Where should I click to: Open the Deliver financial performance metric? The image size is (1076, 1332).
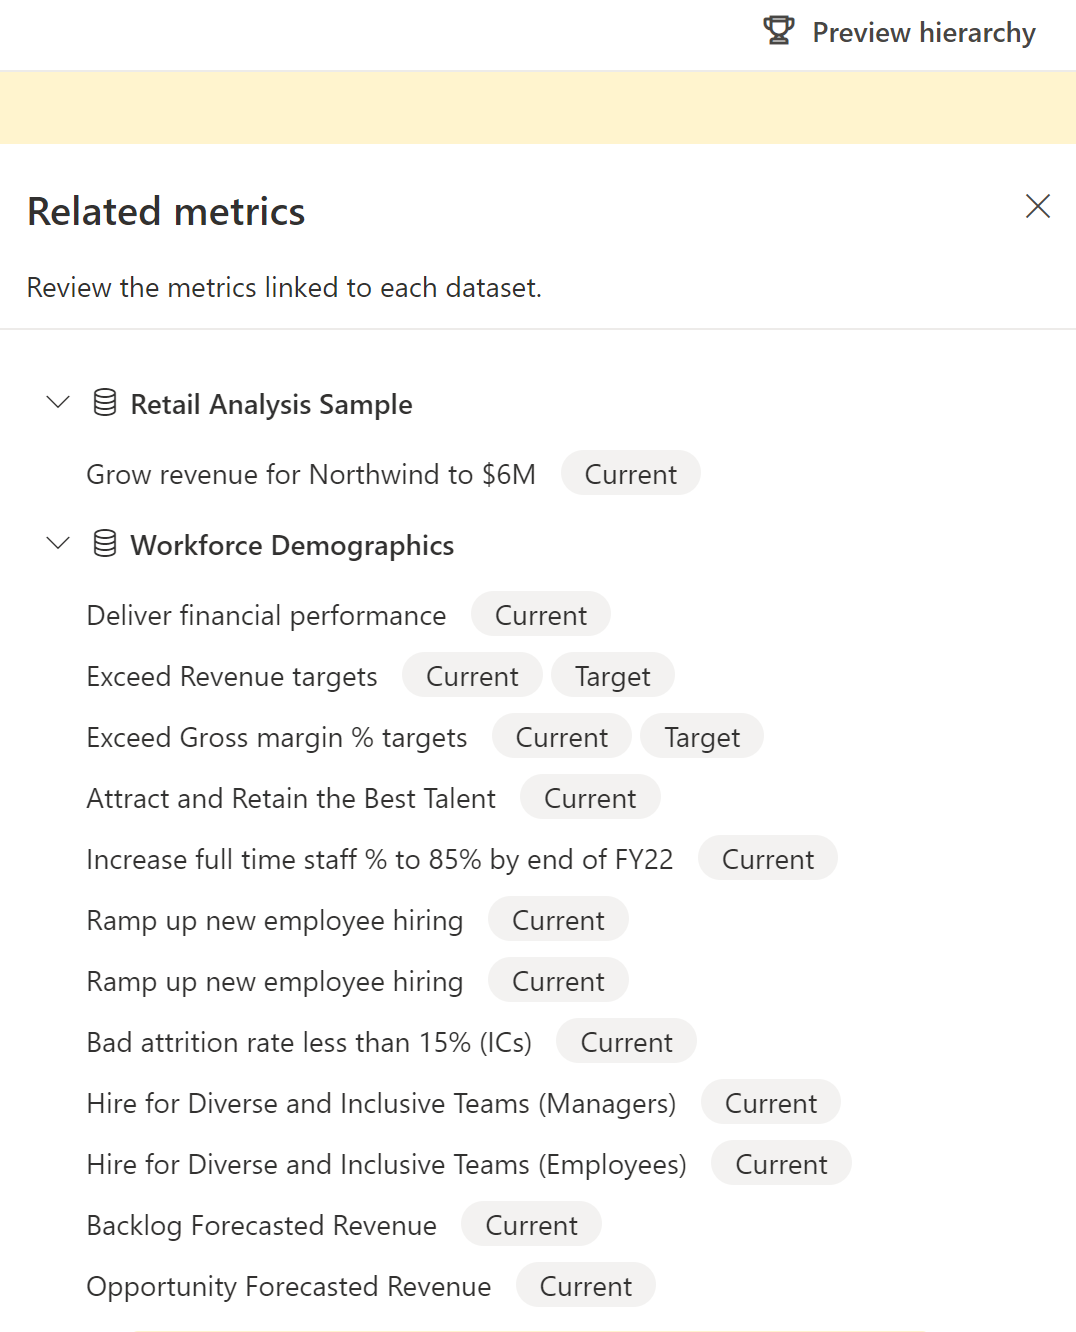pos(266,616)
